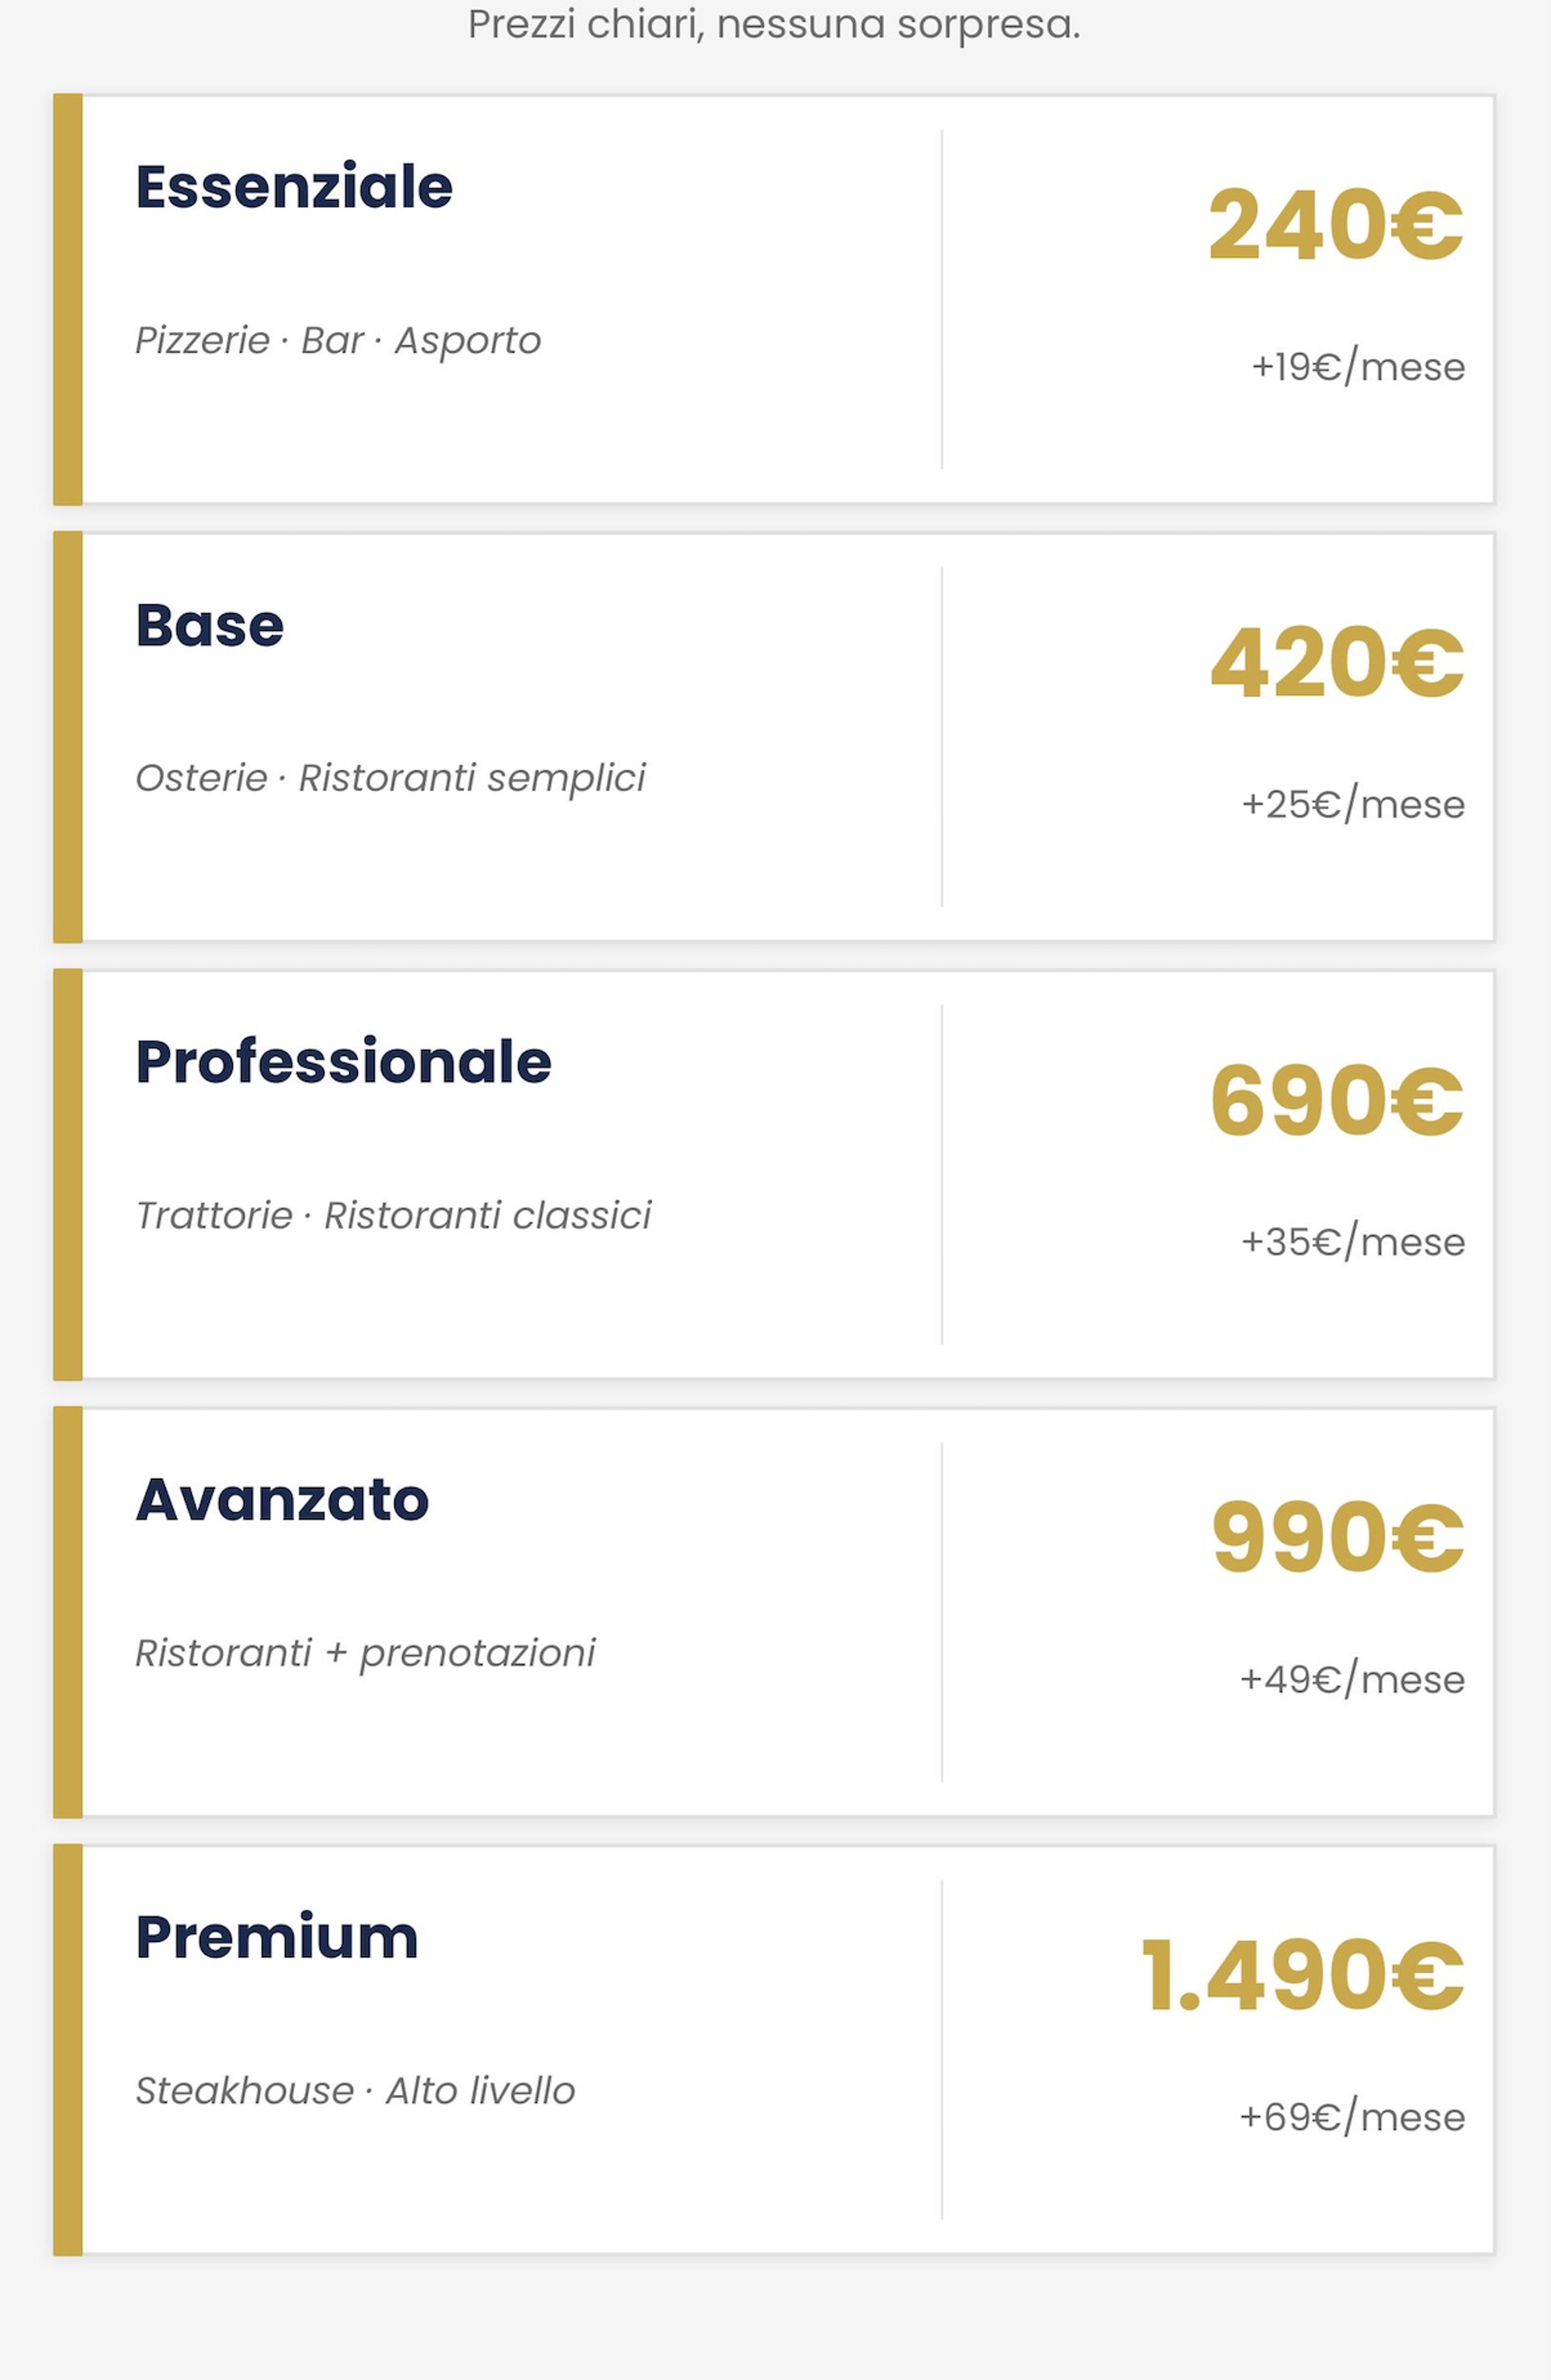Click the Trattorie · Ristoranti classici subtitle

393,1216
